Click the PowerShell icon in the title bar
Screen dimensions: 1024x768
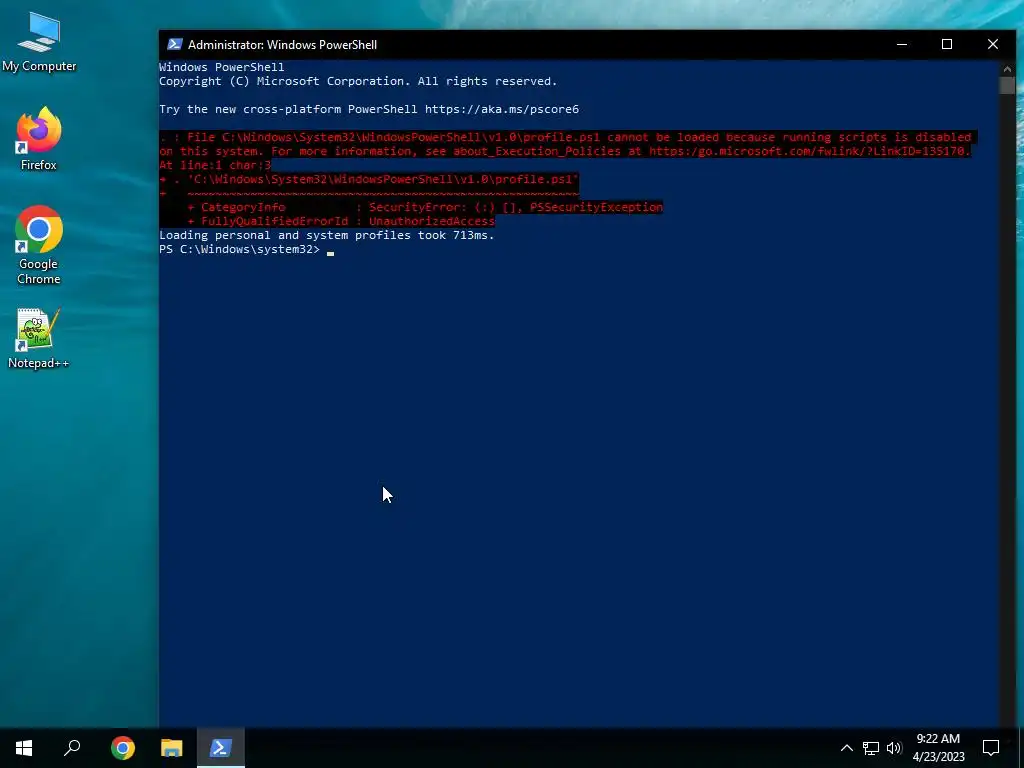click(174, 44)
